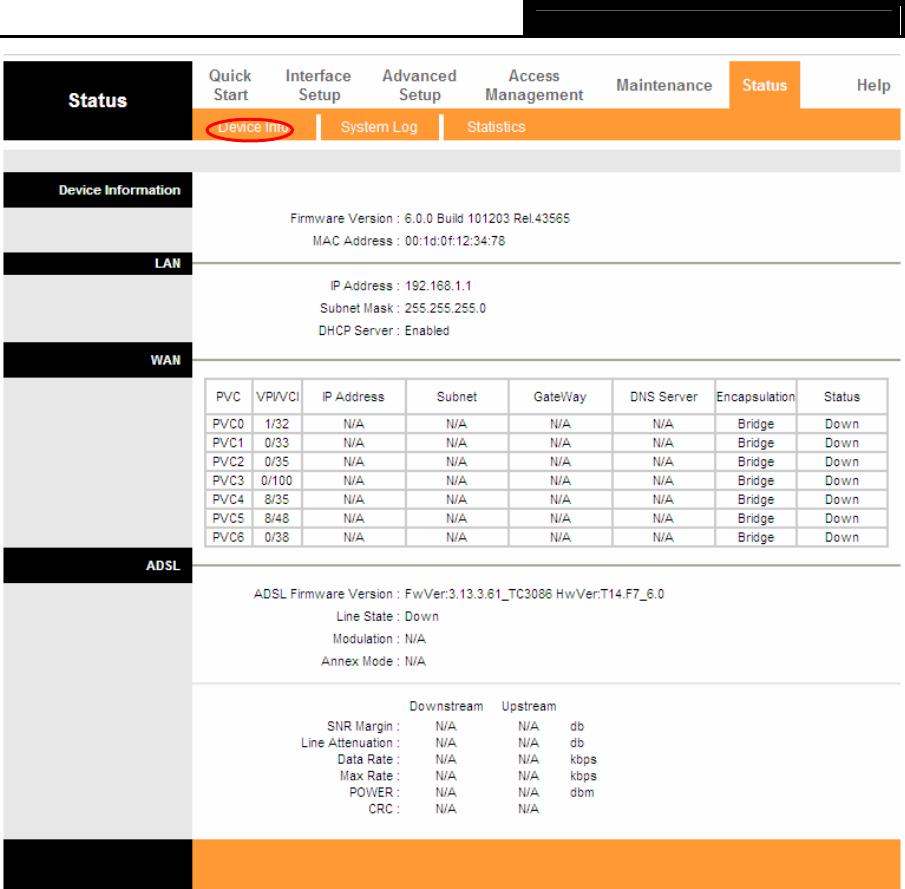Image resolution: width=905 pixels, height=889 pixels.
Task: Open Advanced Setup menu
Action: 419,85
